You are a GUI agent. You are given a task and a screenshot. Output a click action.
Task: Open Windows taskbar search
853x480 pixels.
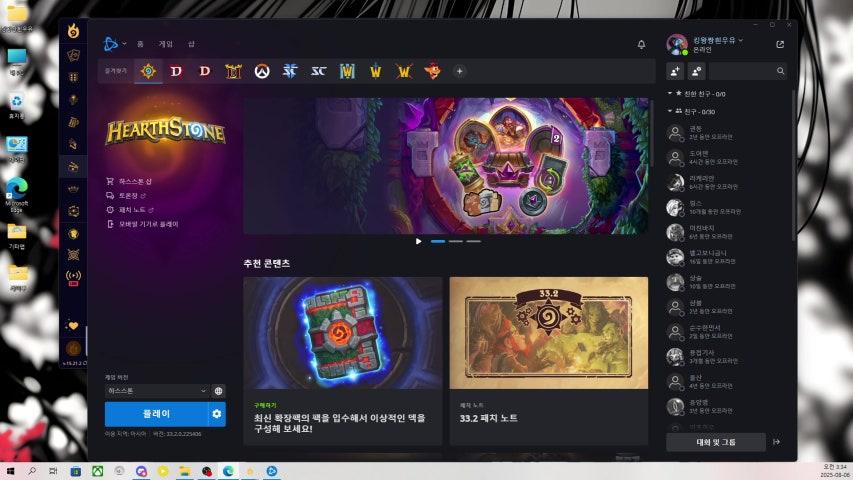tap(32, 471)
